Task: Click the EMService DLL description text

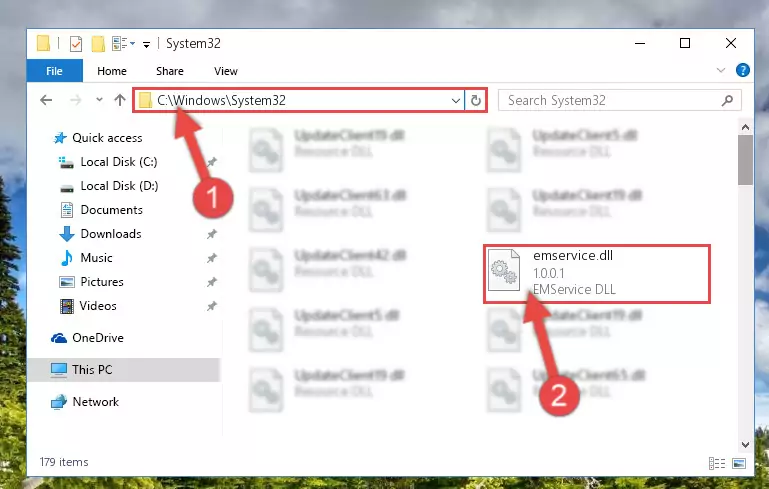Action: [574, 289]
